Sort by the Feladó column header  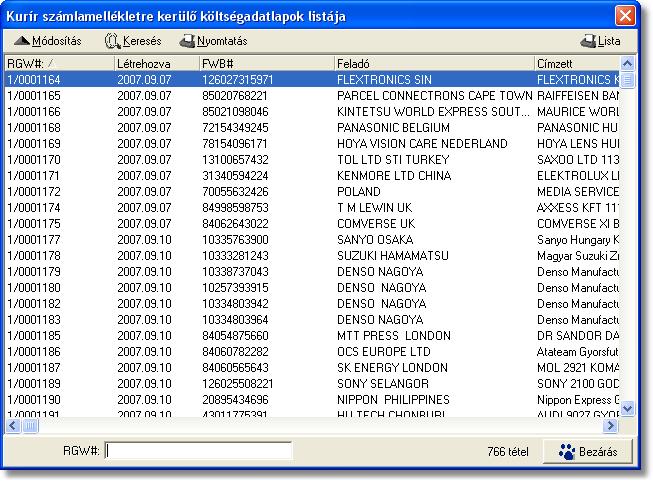point(434,63)
